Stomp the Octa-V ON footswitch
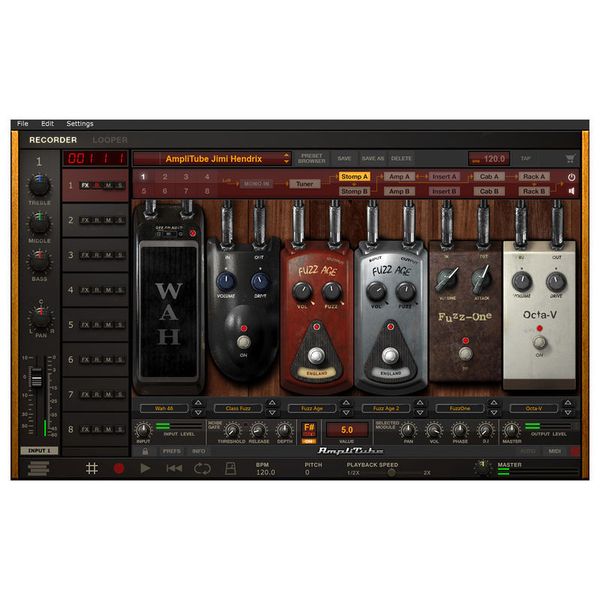Image resolution: width=600 pixels, height=600 pixels. 540,342
